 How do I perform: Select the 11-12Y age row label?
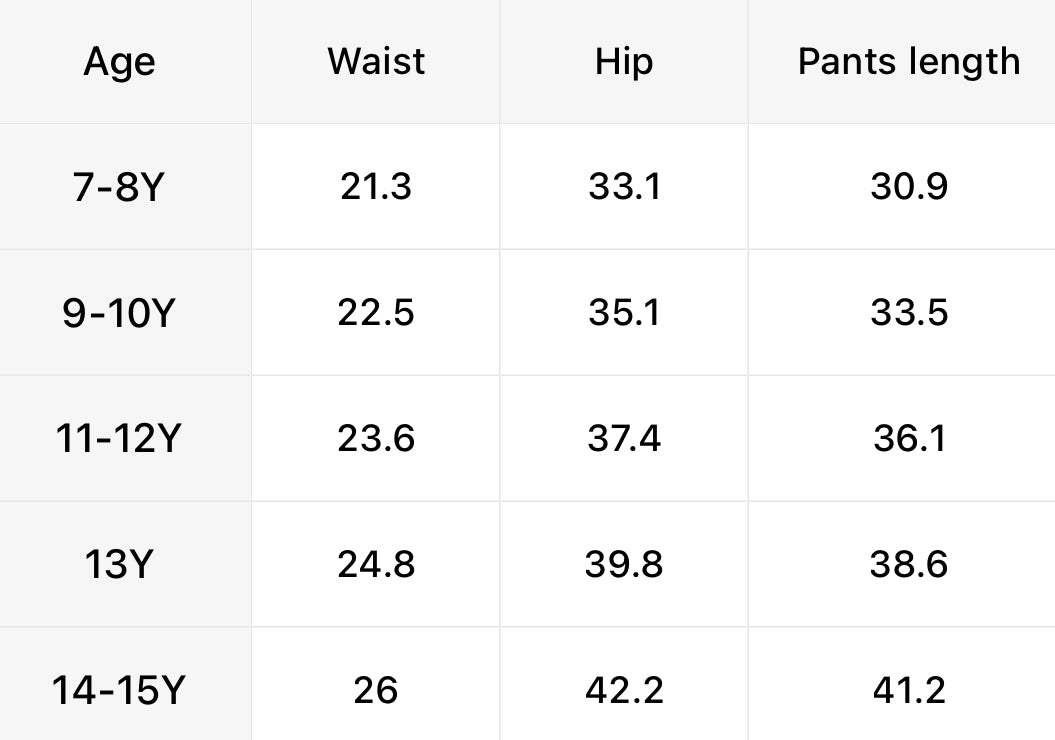click(x=118, y=439)
